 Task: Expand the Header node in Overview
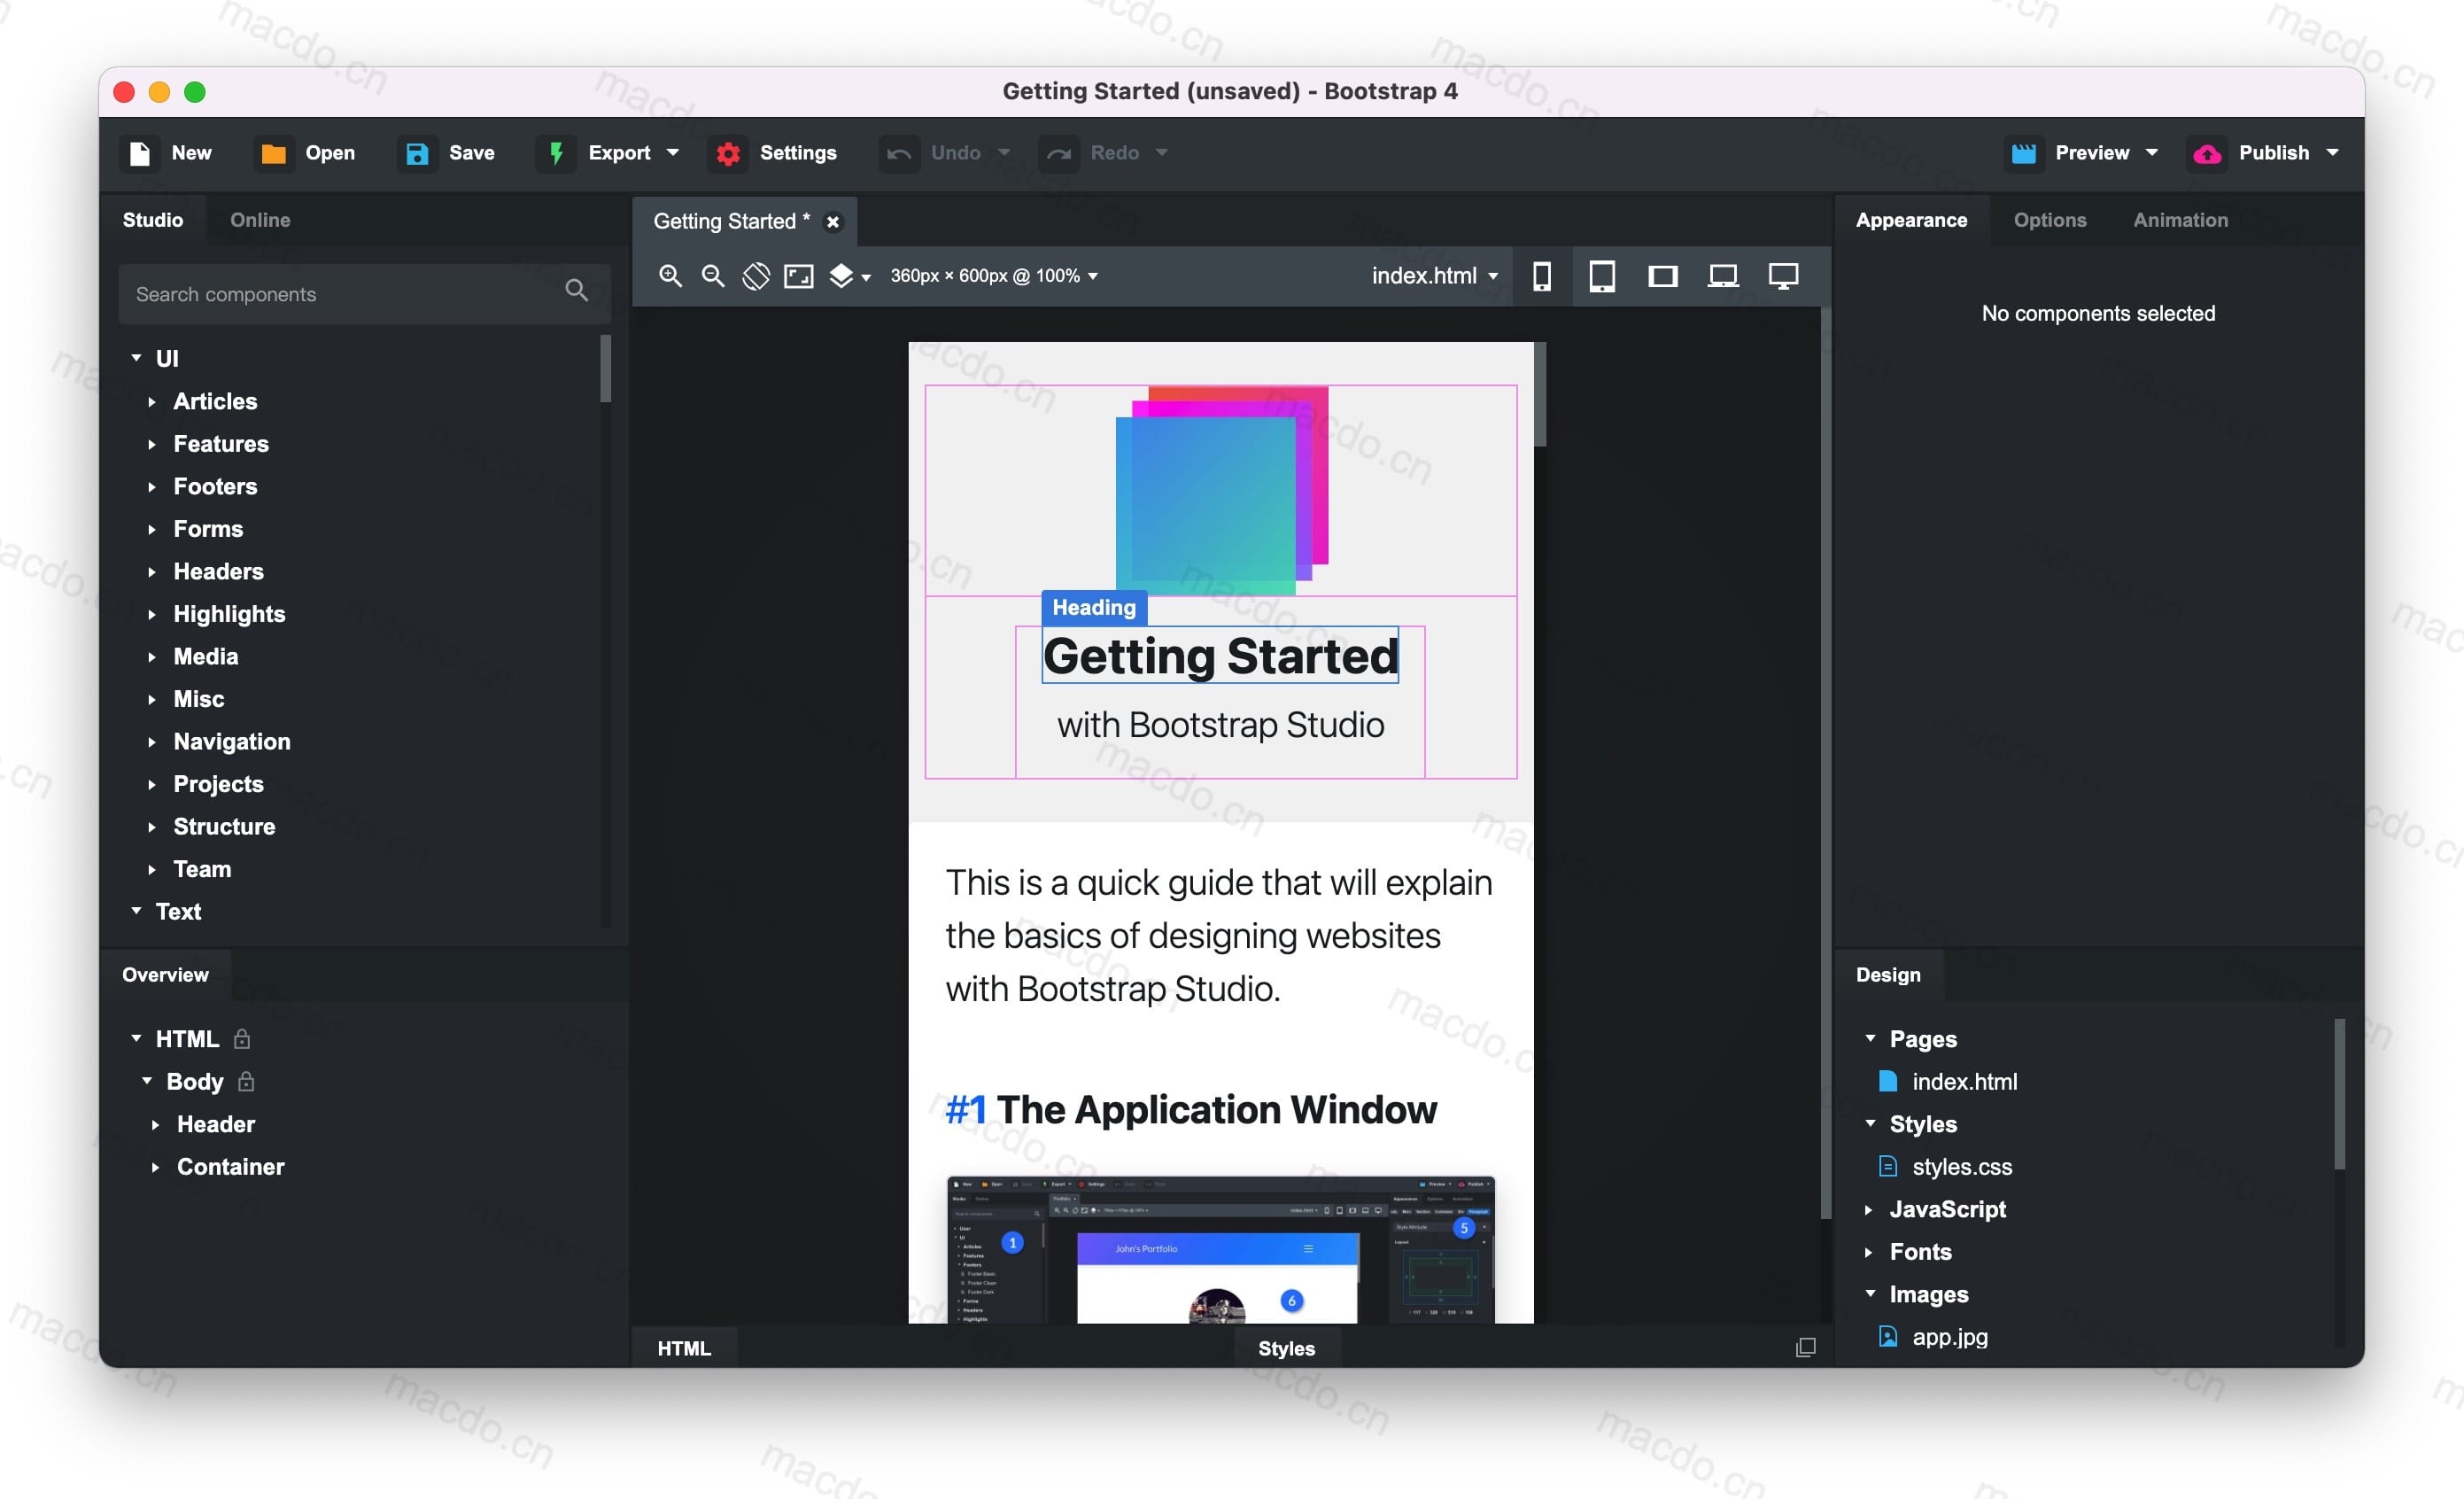coord(155,1124)
